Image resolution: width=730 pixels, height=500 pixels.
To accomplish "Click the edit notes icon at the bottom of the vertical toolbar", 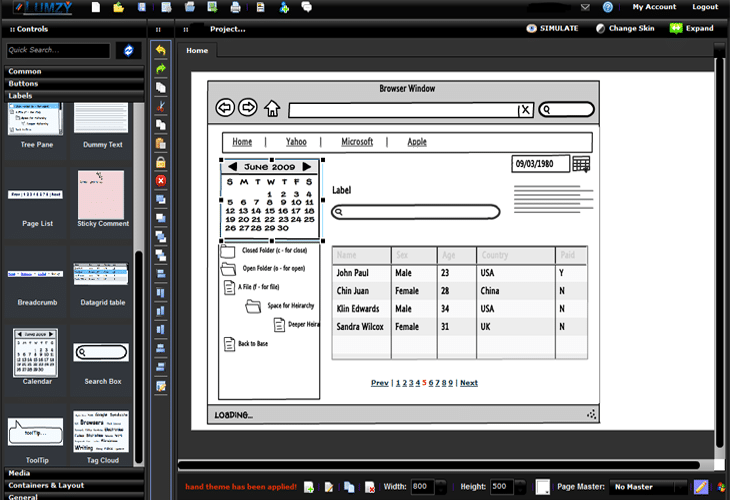I will [161, 386].
